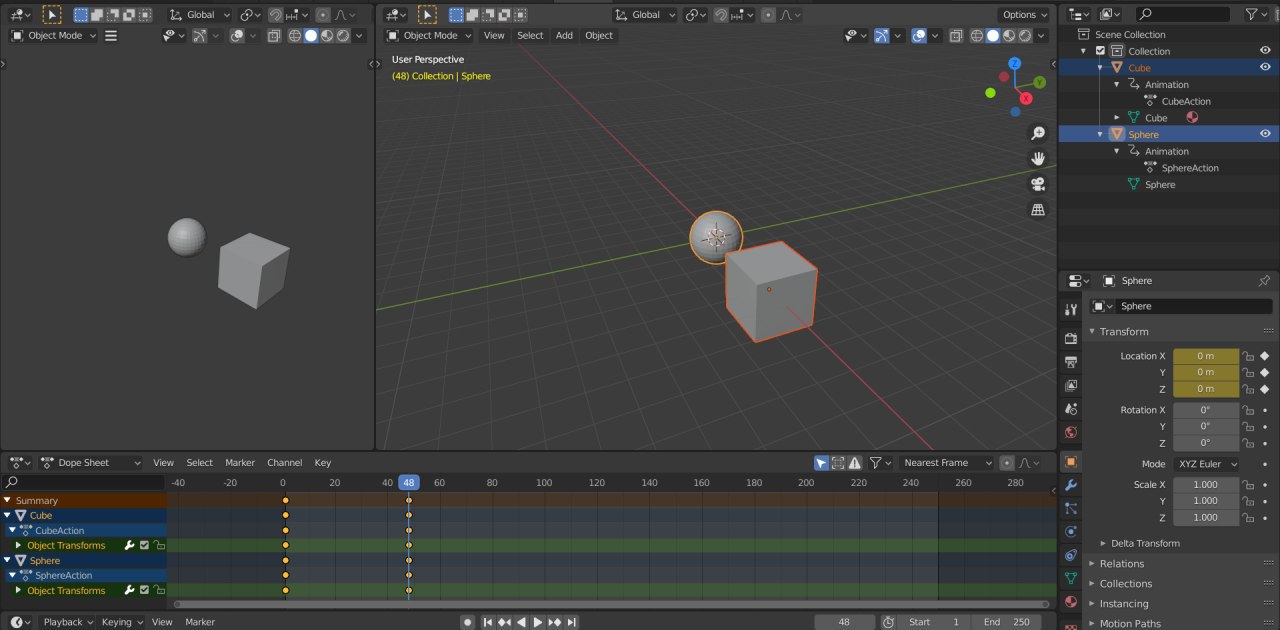Image resolution: width=1280 pixels, height=630 pixels.
Task: Open the Tool properties tab
Action: click(x=1071, y=310)
